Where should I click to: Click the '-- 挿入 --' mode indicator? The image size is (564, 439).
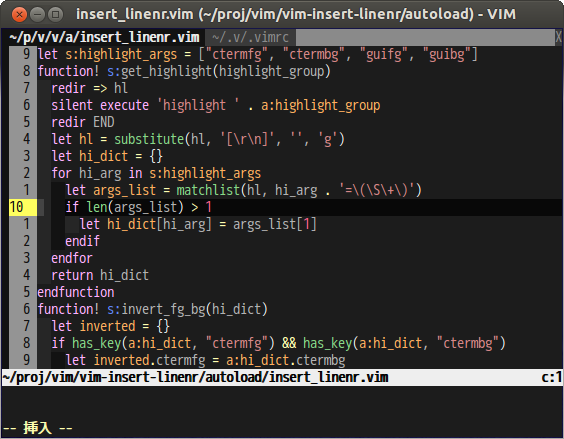tap(37, 428)
